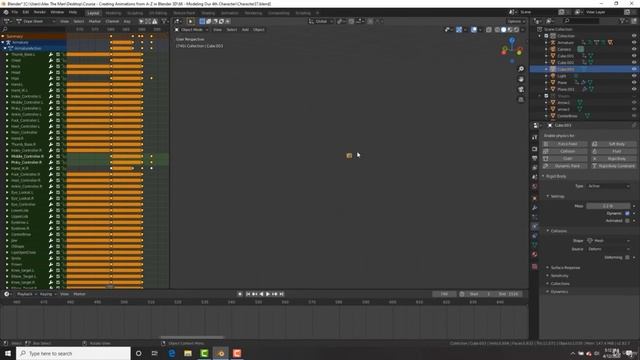640x360 pixels.
Task: Open the Render properties tab icon
Action: 535,149
